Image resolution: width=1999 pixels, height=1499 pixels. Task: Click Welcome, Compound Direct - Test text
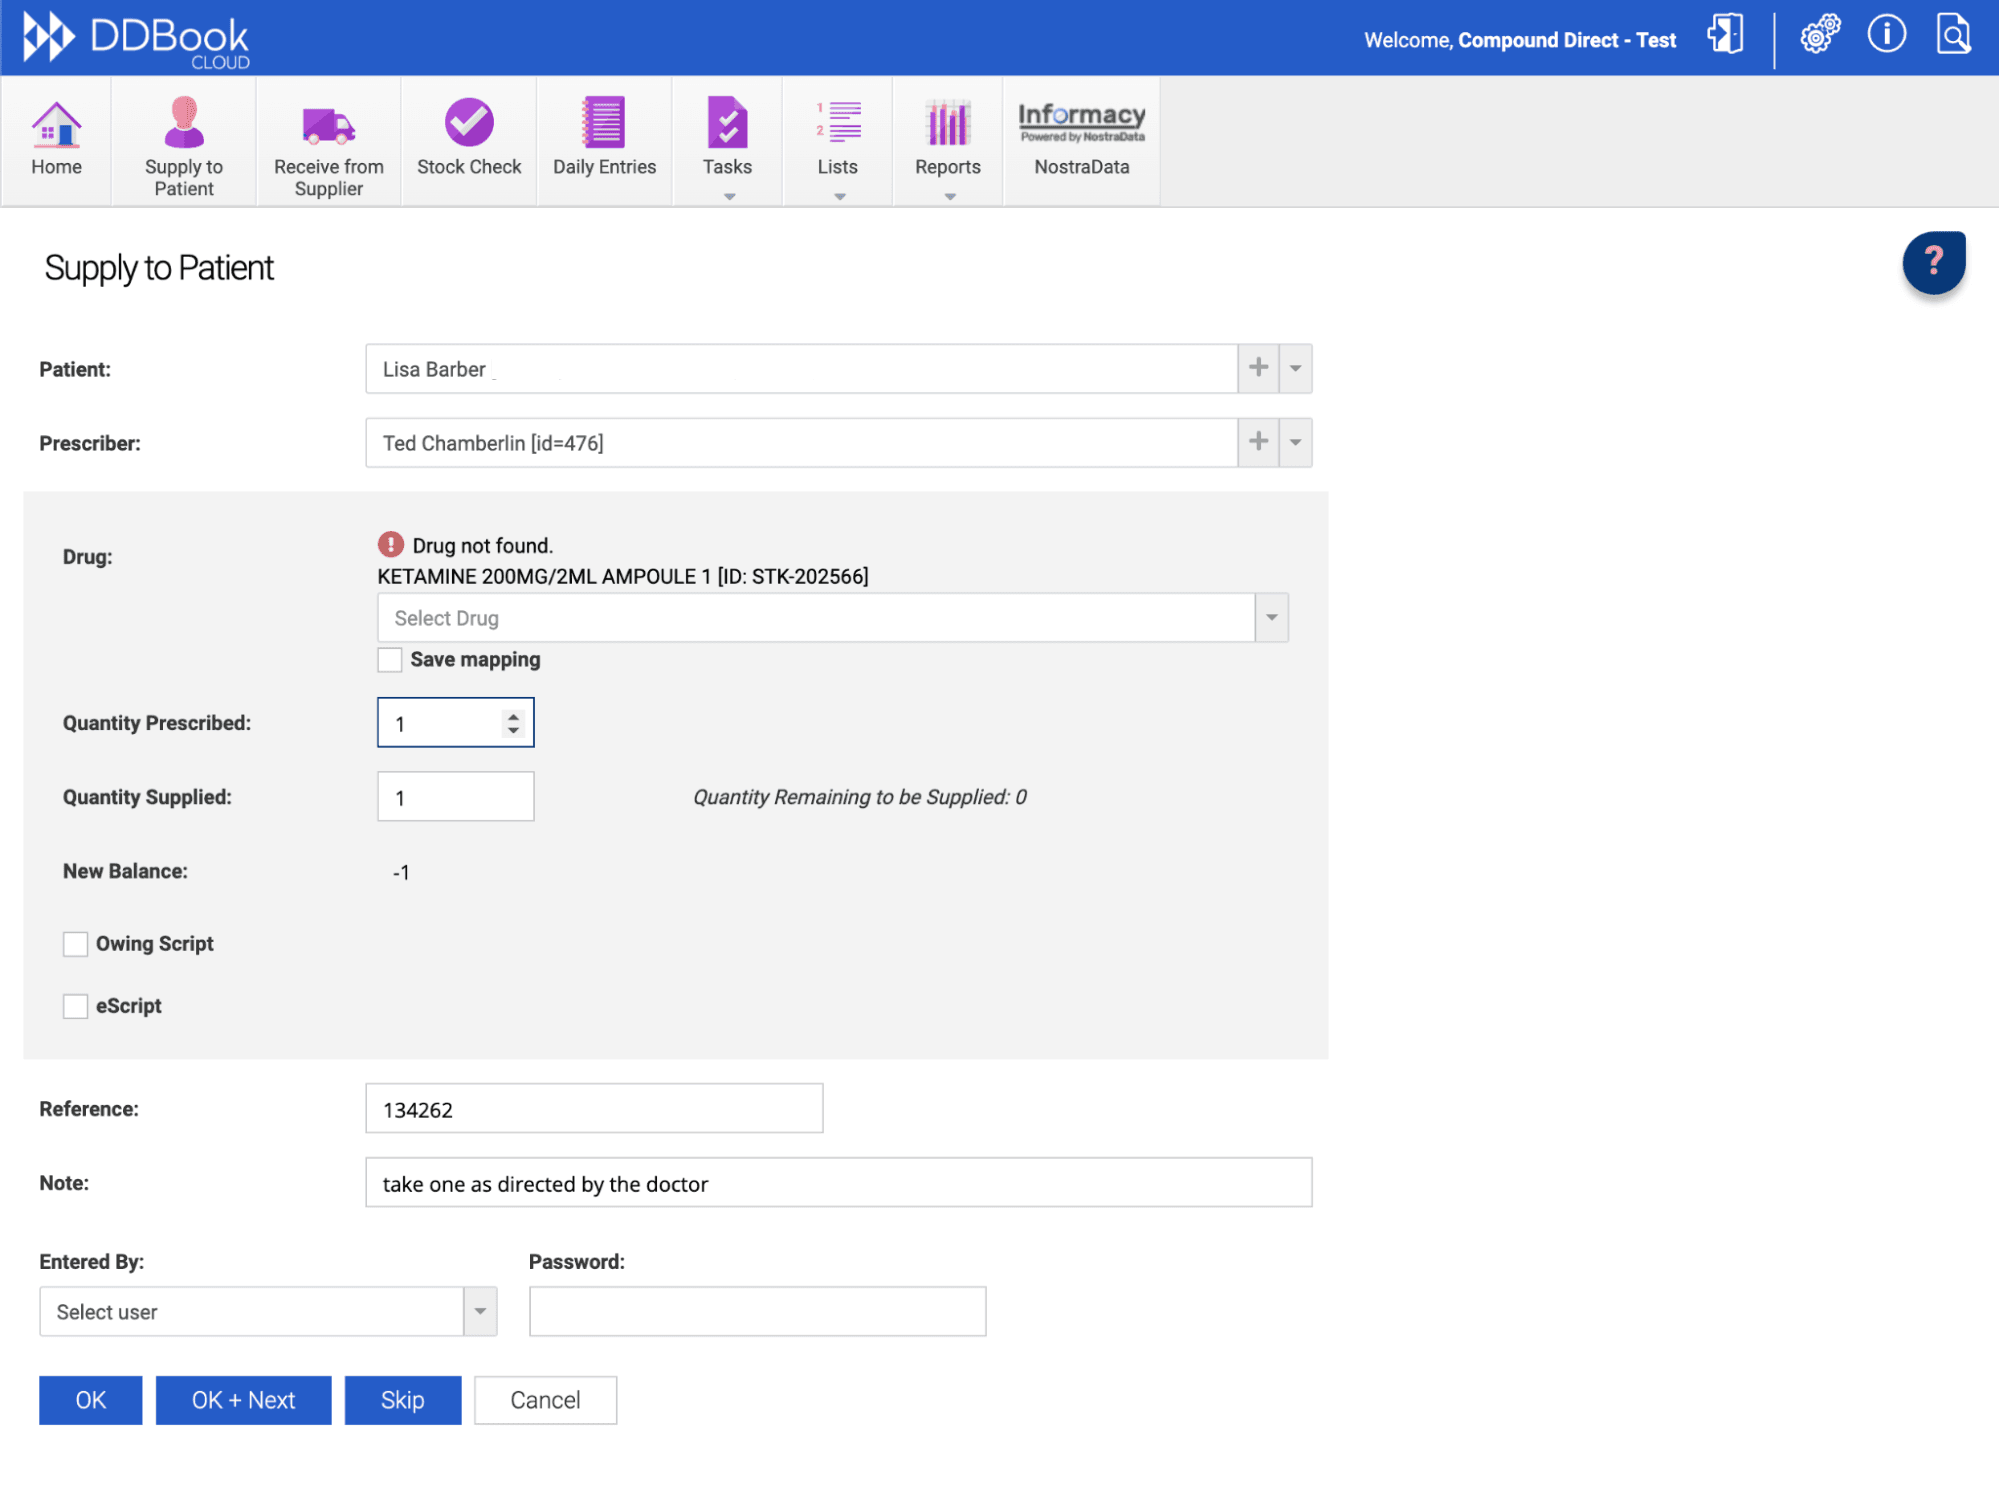(x=1519, y=40)
